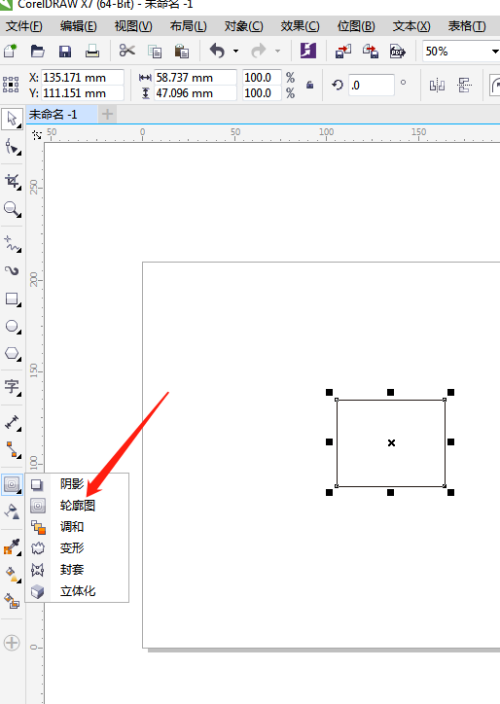Expand the Undo history dropdown arrow
The width and height of the screenshot is (500, 704).
click(236, 51)
